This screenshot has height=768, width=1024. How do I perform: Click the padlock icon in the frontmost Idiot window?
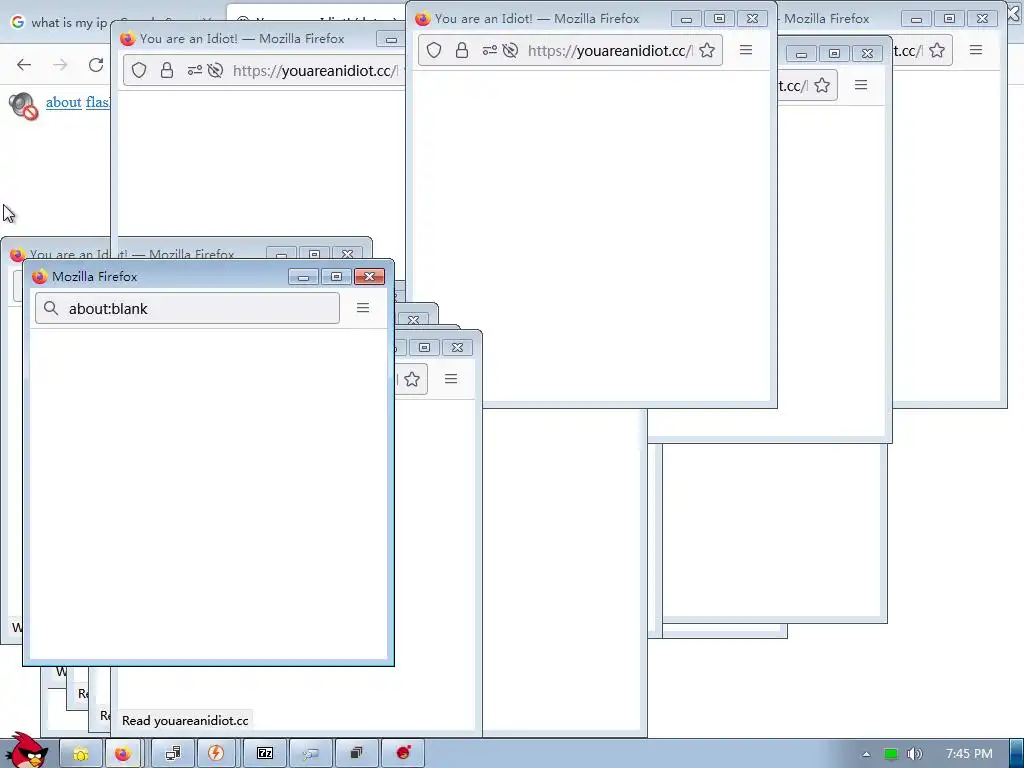[462, 50]
